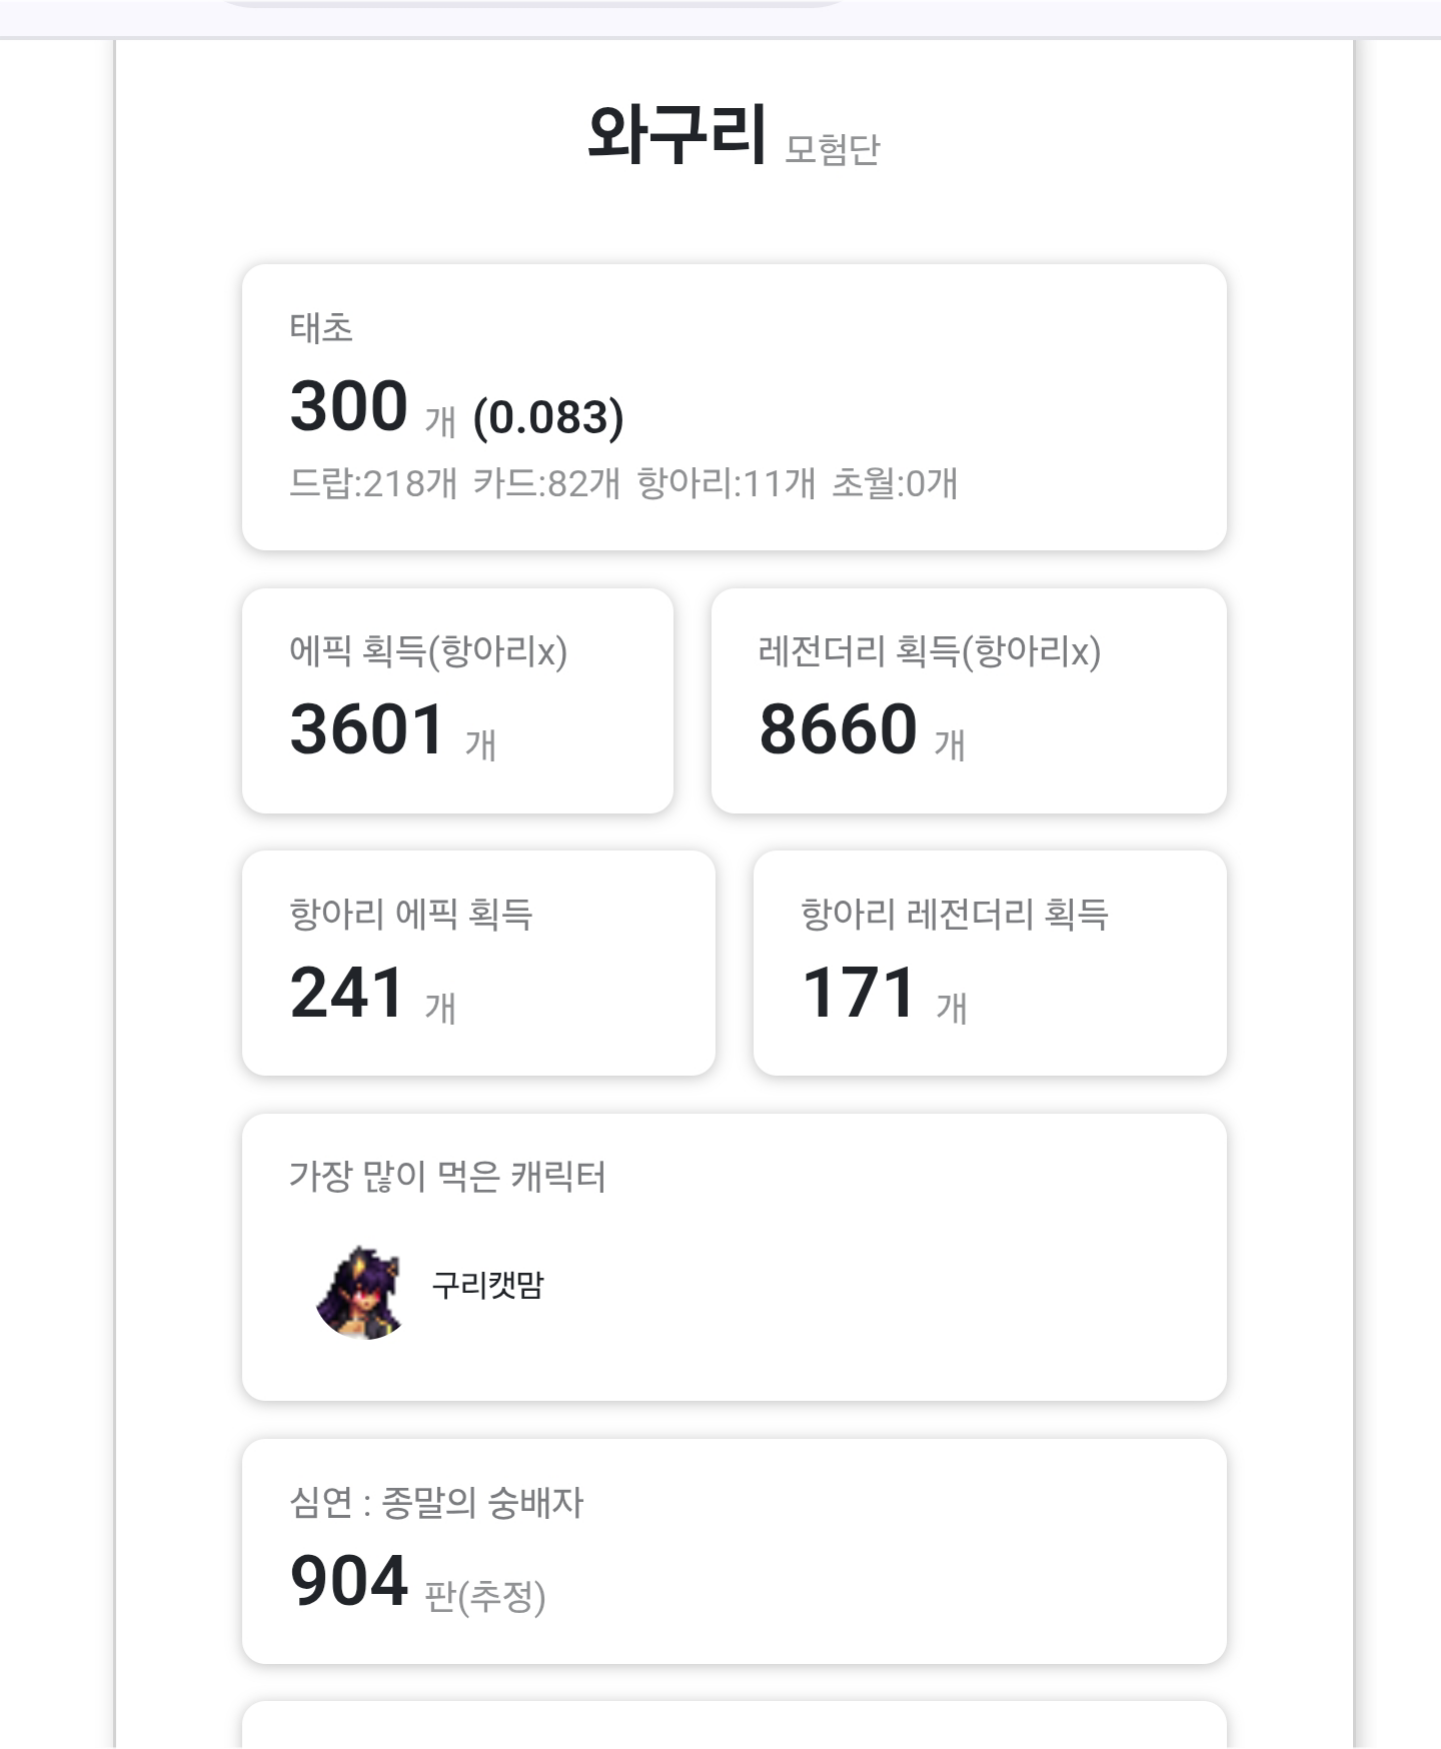Click the 와구리 adventure team title
The height and width of the screenshot is (1749, 1441).
tap(677, 134)
